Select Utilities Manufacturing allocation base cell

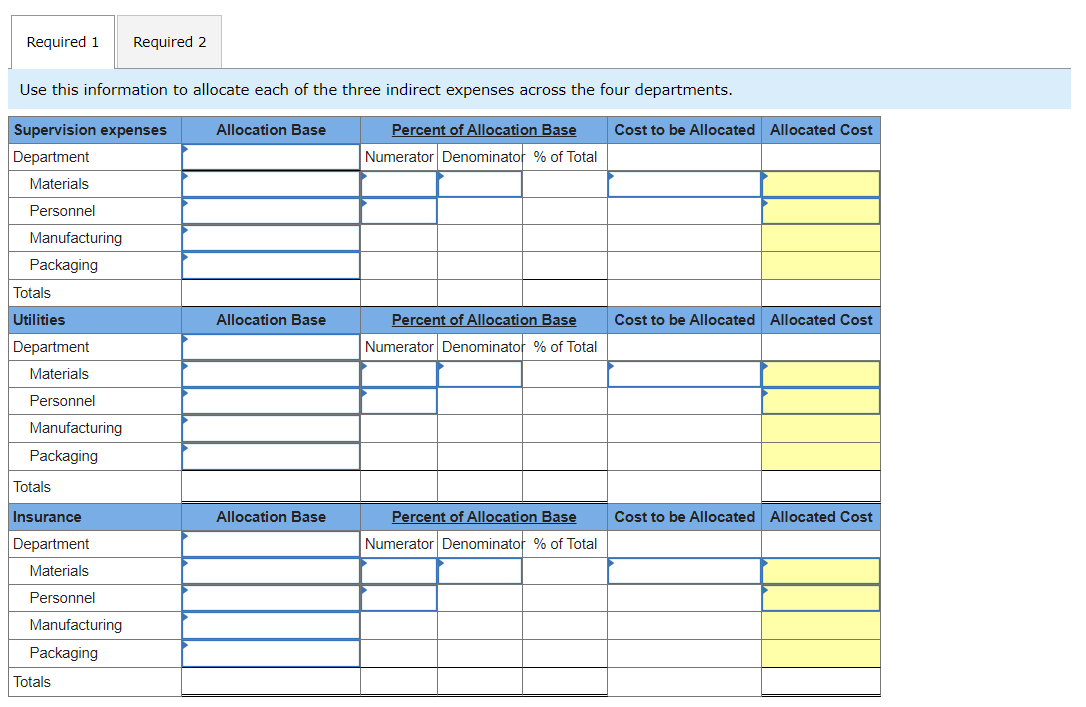click(x=271, y=429)
